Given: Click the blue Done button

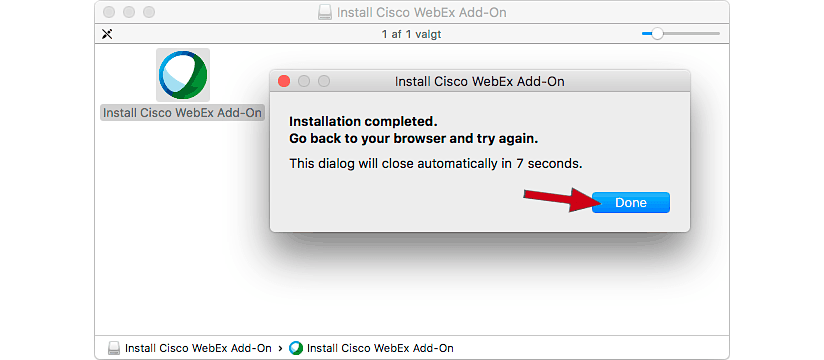Looking at the screenshot, I should [x=631, y=203].
